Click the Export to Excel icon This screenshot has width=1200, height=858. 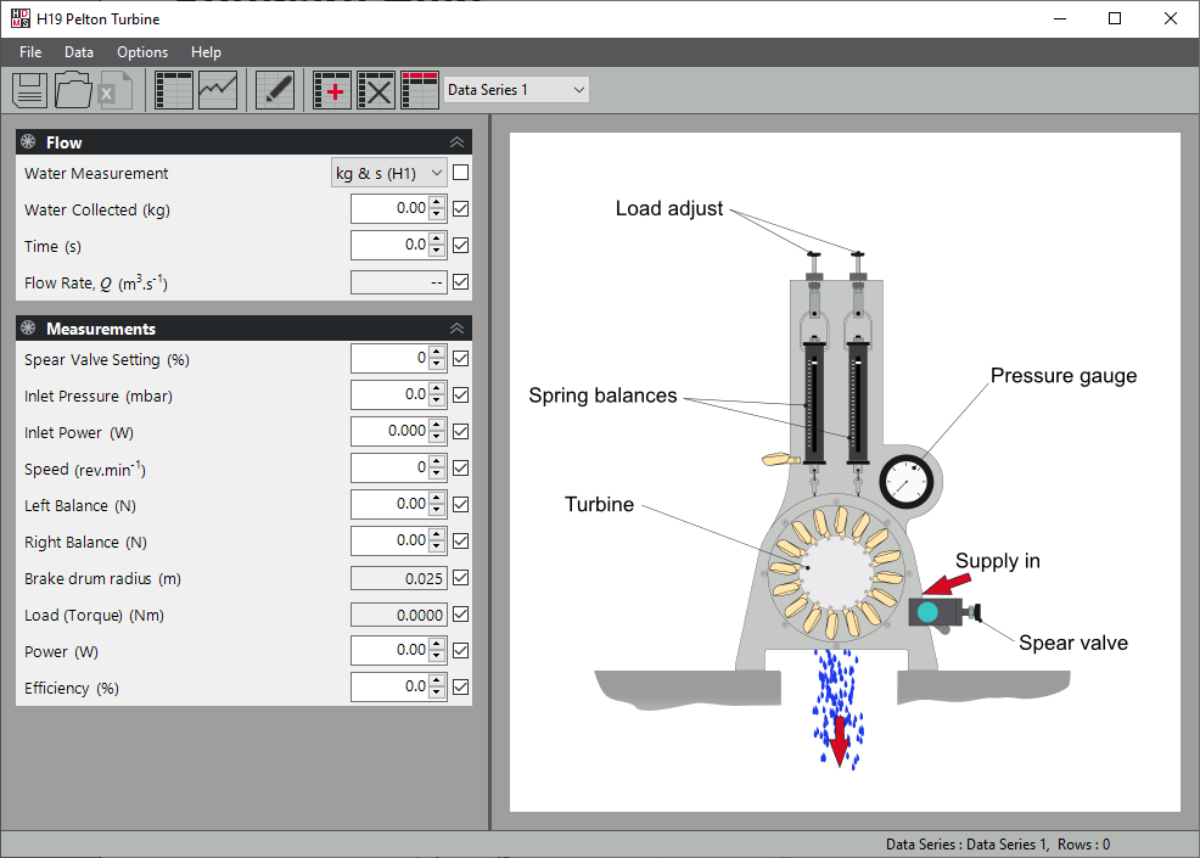[115, 90]
